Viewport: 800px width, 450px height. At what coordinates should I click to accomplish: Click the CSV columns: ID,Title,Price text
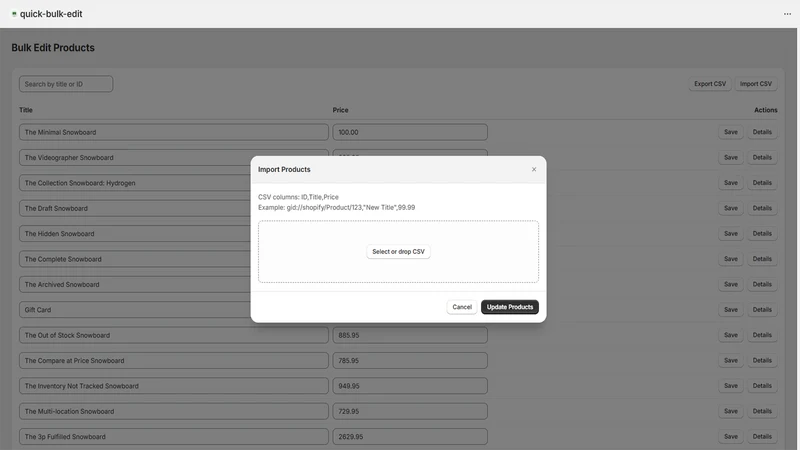coord(298,197)
